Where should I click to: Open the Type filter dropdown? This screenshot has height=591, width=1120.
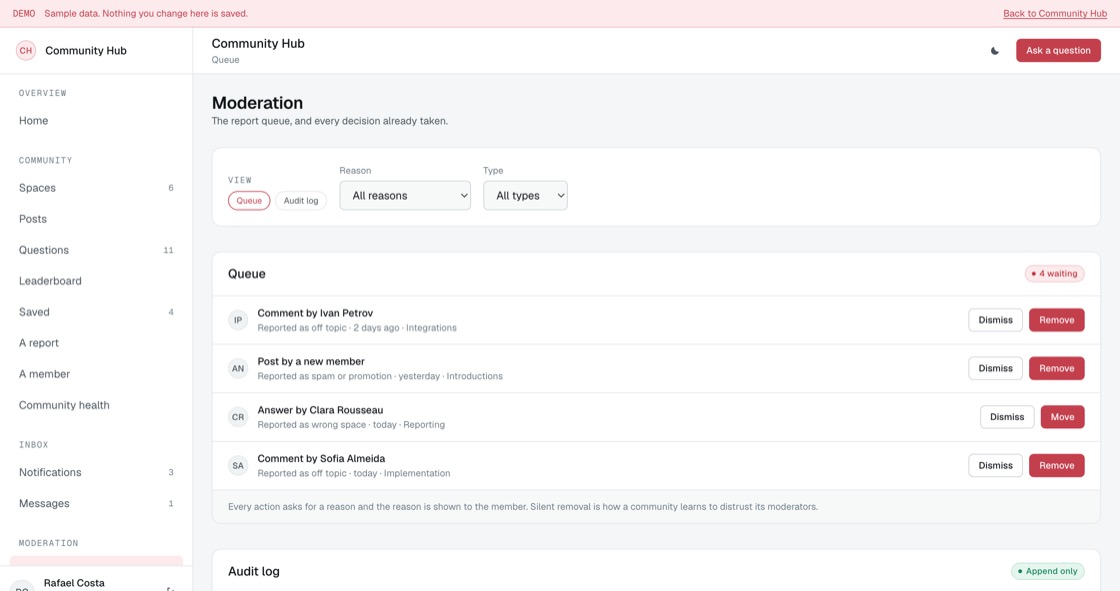[x=525, y=196]
